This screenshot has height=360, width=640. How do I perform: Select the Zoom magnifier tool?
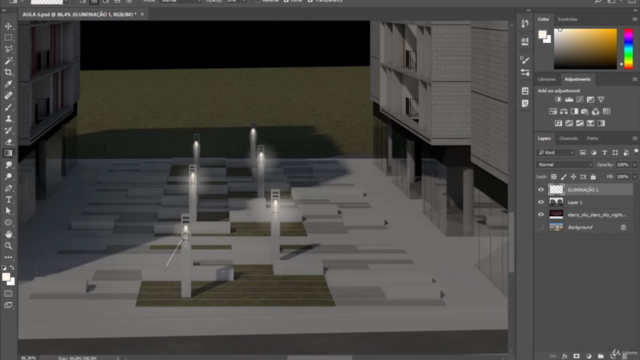8,246
